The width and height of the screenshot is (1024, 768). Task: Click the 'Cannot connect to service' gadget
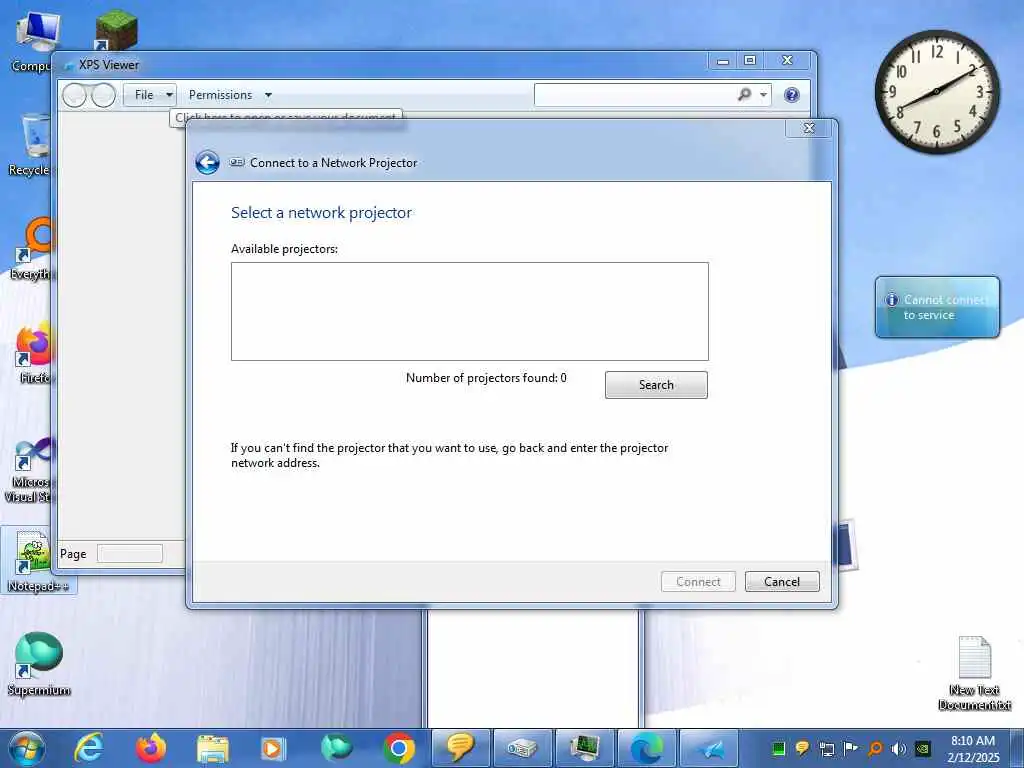coord(937,307)
